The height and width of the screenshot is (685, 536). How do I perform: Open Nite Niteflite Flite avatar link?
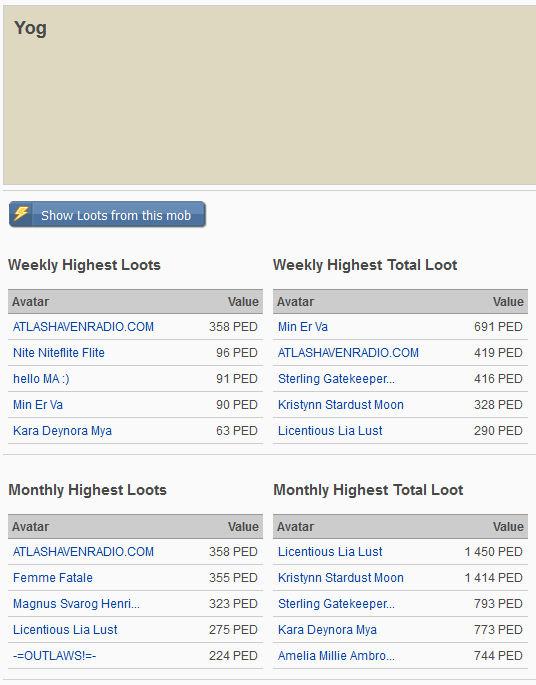(x=59, y=353)
